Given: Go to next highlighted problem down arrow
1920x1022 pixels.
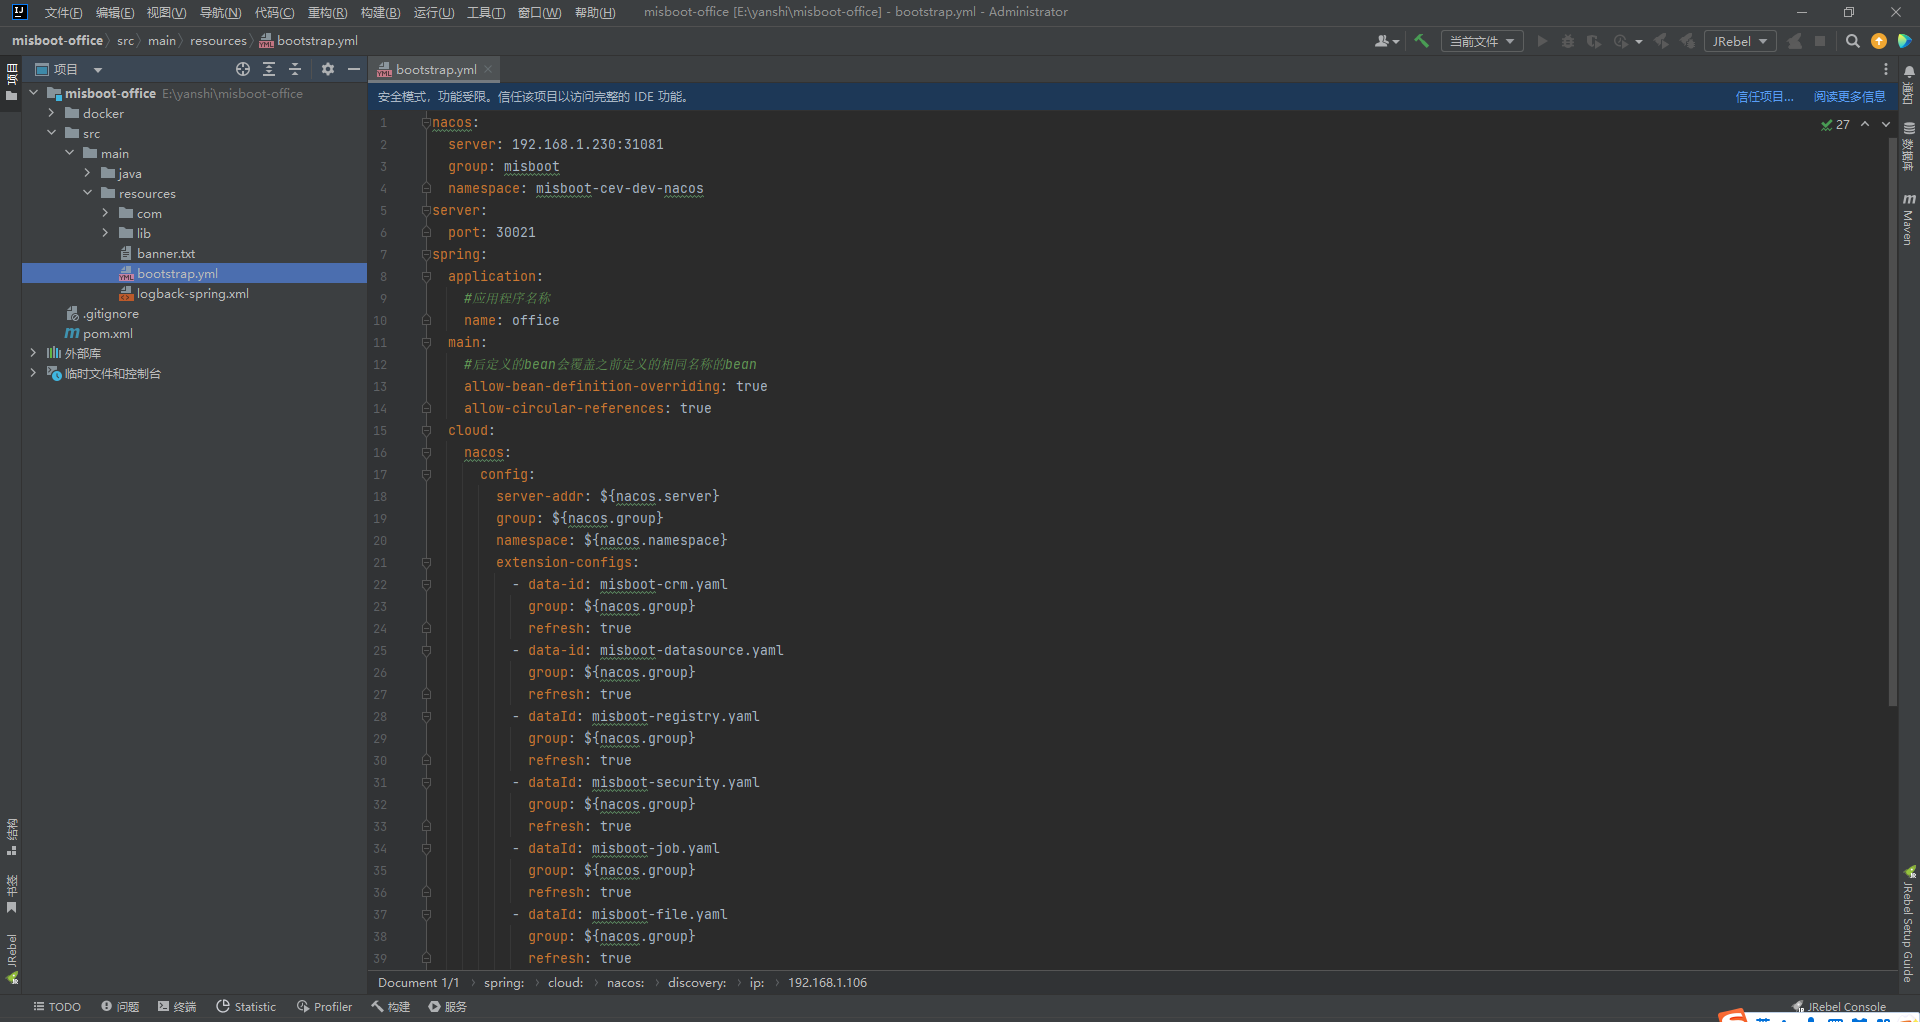Looking at the screenshot, I should coord(1886,125).
